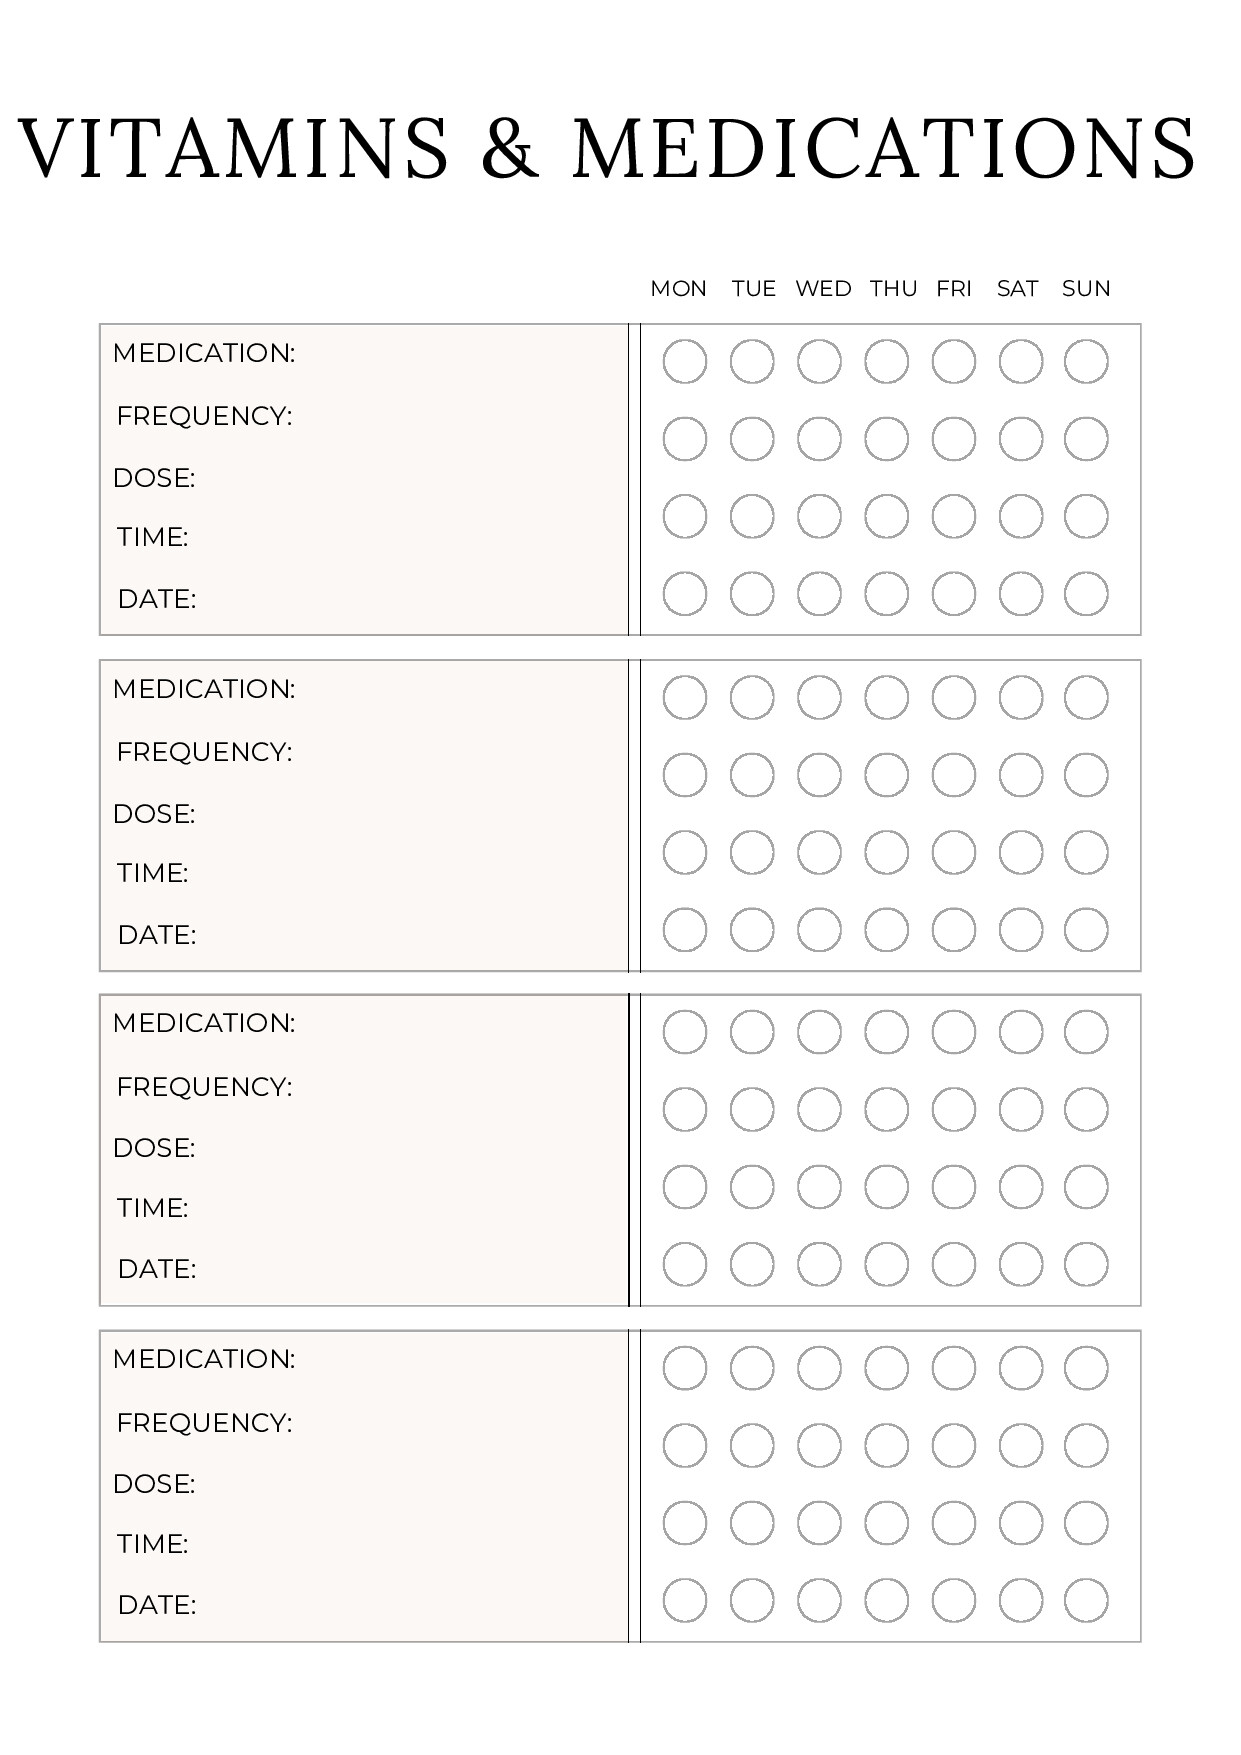Click the SUN column header
1241x1755 pixels.
coord(1086,289)
